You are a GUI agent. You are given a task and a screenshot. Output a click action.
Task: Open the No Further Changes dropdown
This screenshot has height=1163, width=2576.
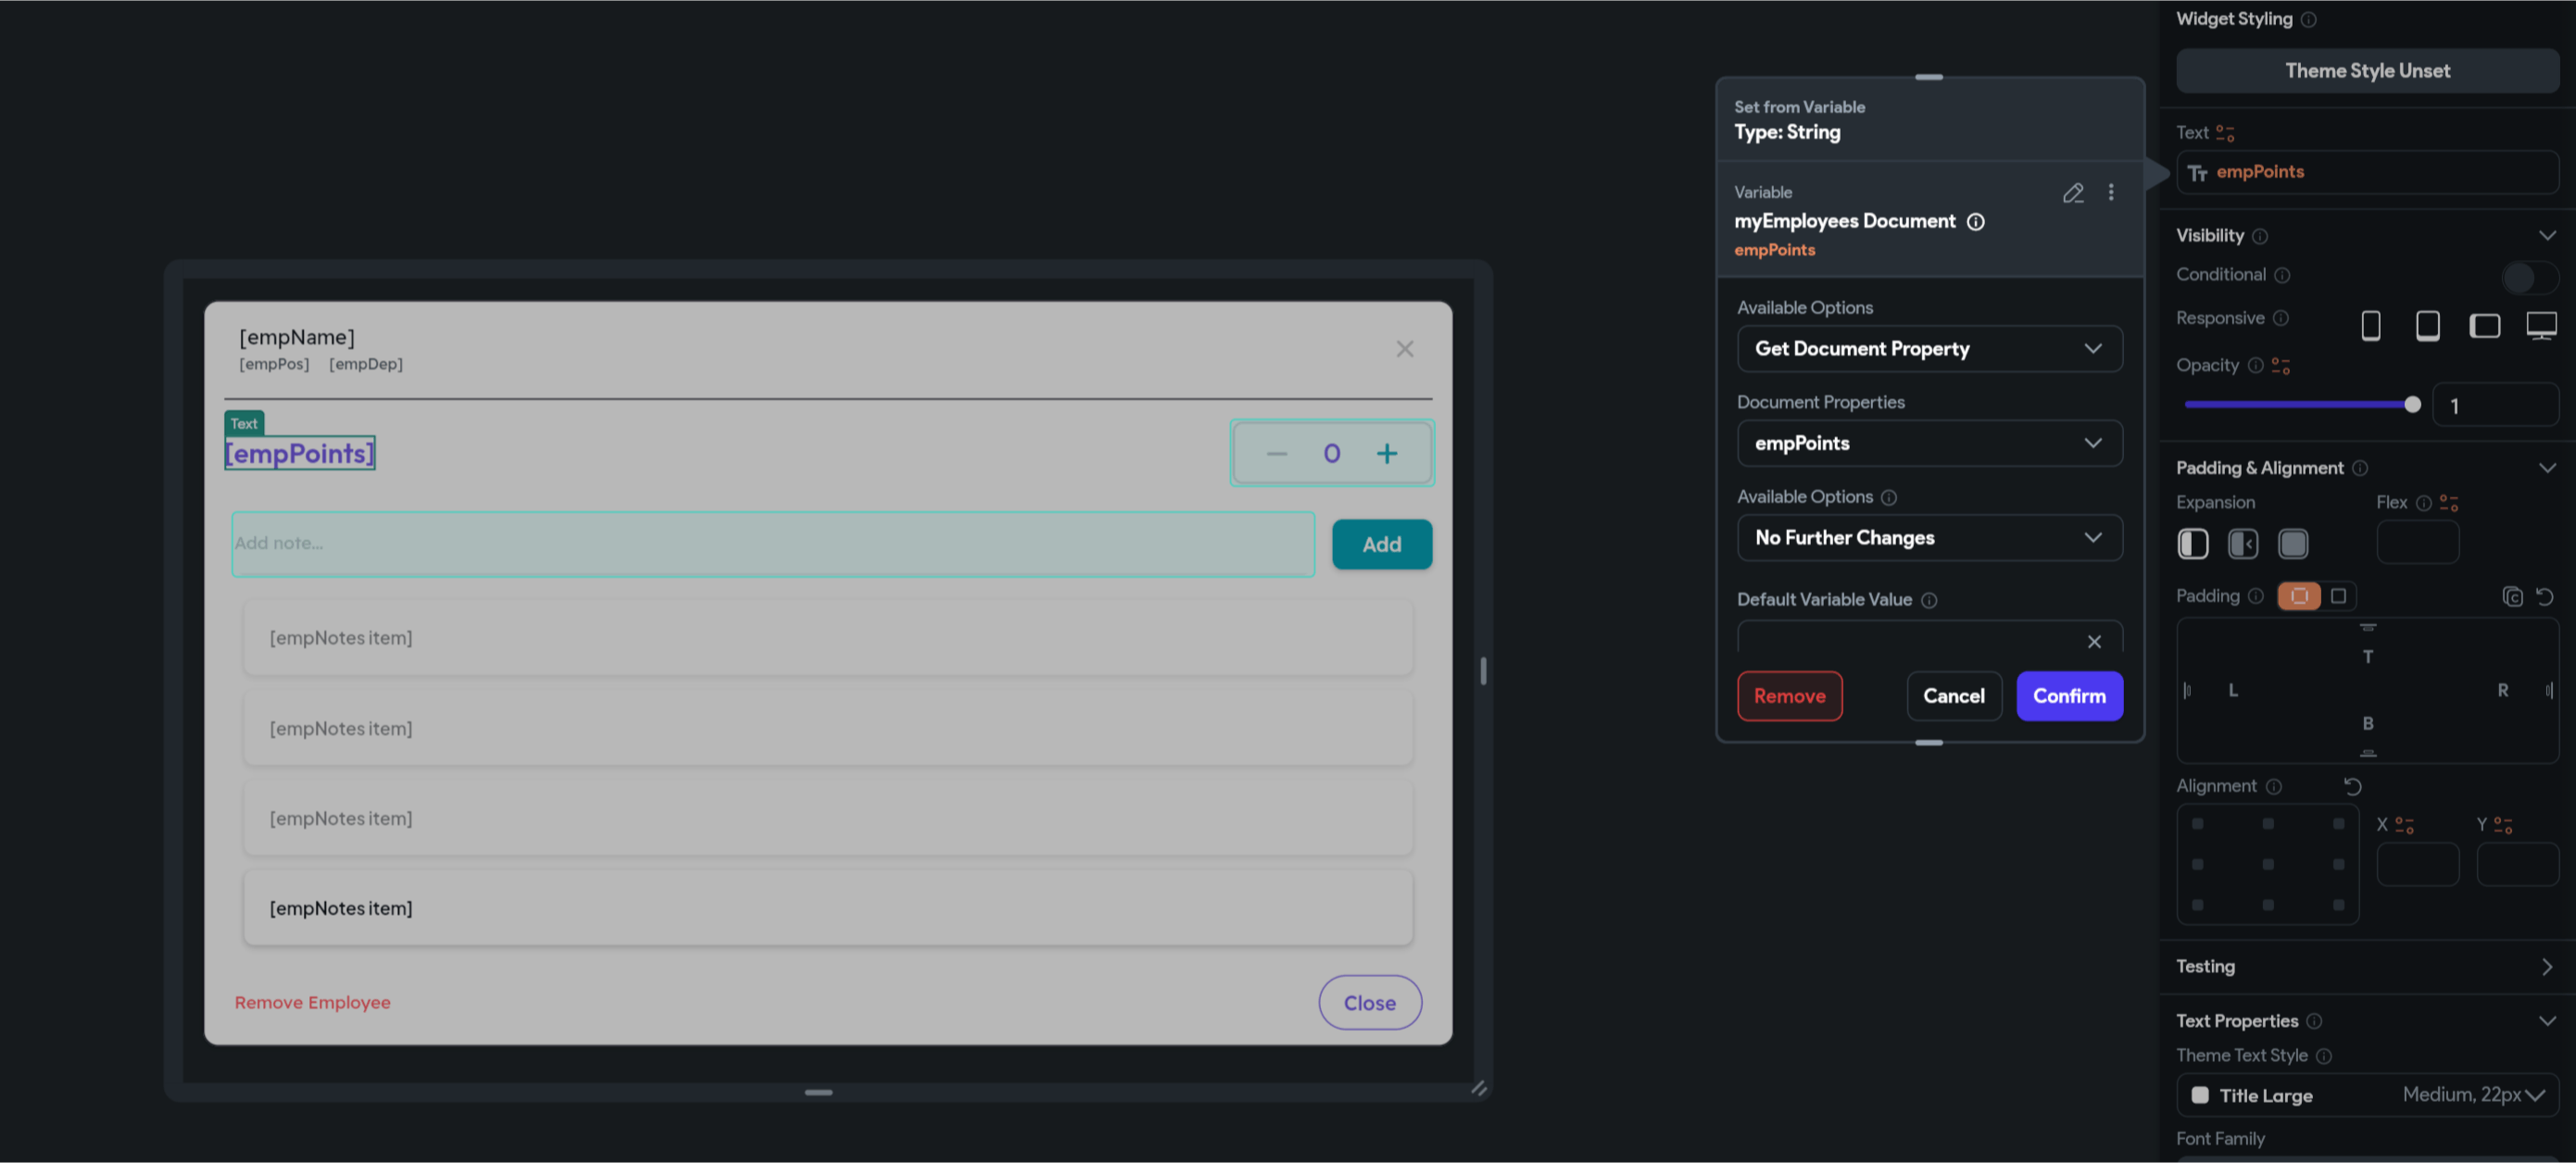[1930, 537]
